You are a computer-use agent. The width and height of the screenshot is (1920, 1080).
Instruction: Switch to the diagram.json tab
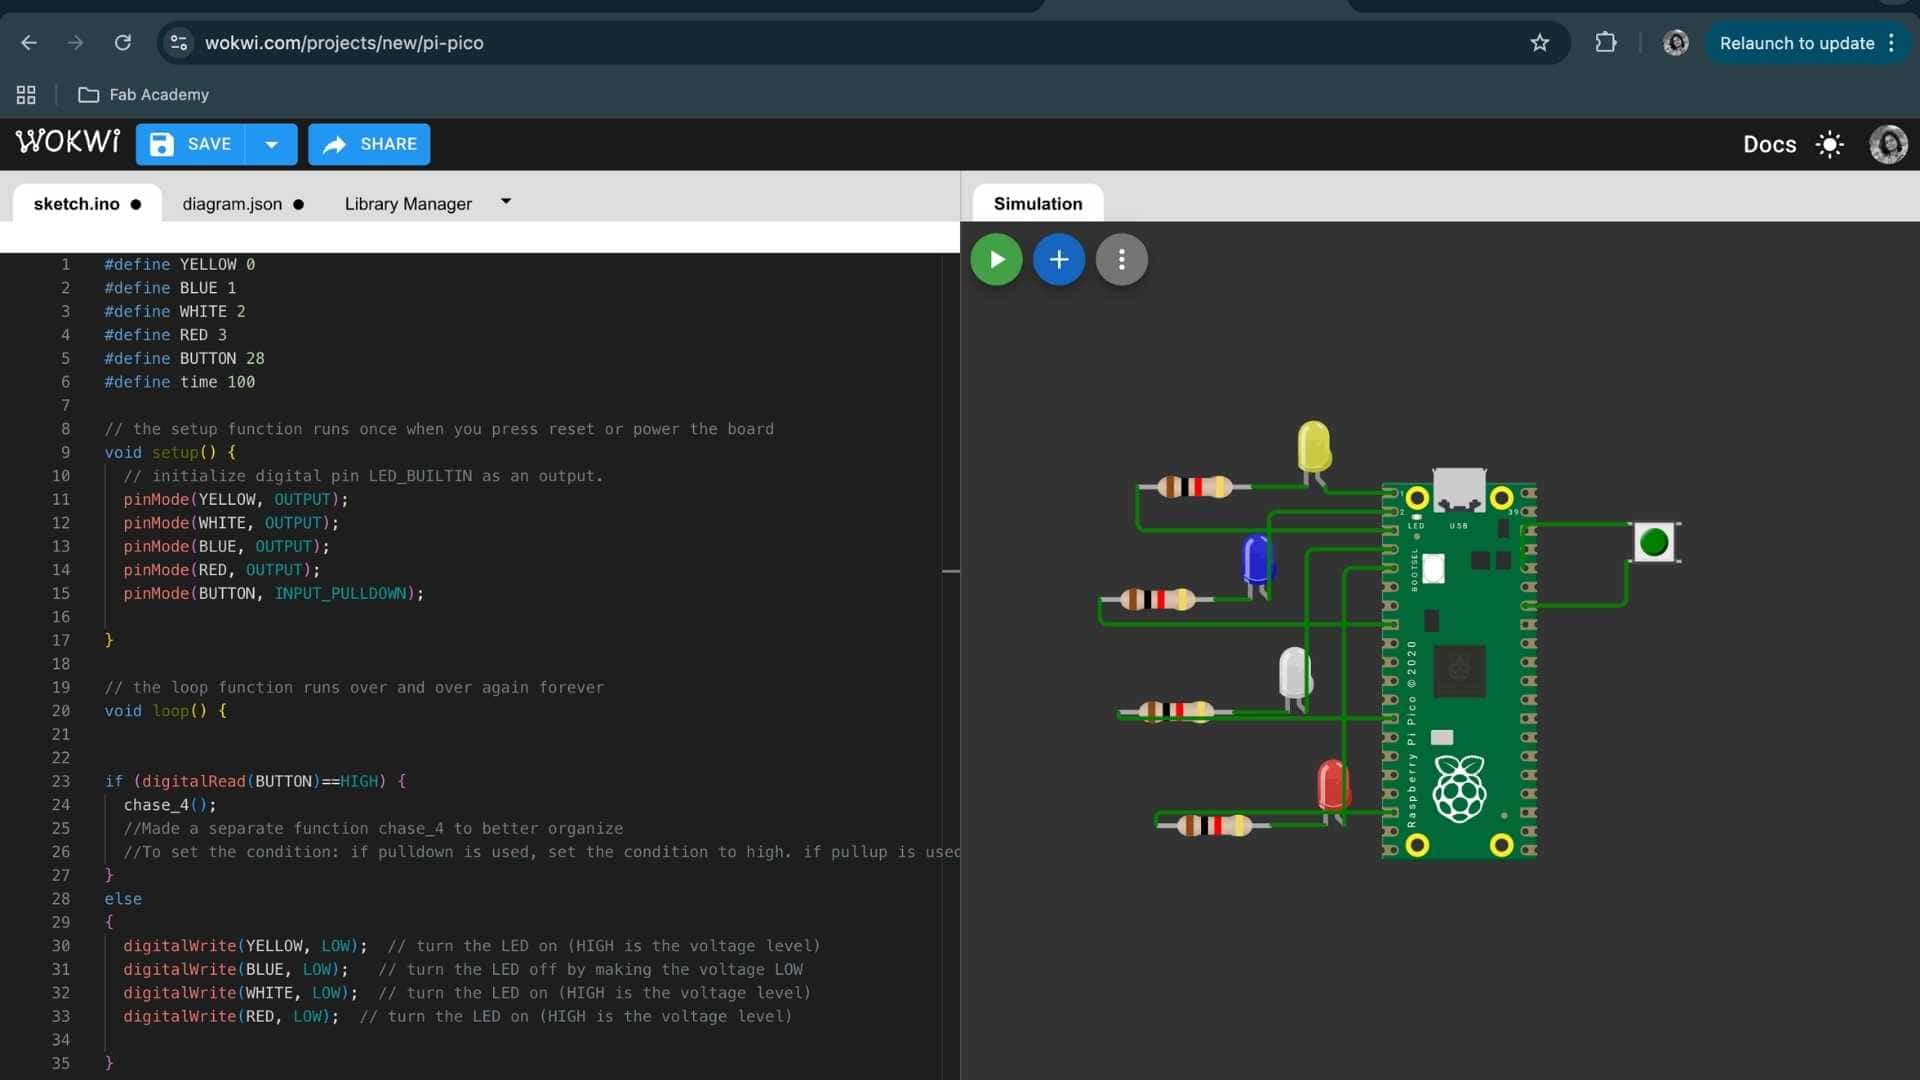(x=232, y=204)
